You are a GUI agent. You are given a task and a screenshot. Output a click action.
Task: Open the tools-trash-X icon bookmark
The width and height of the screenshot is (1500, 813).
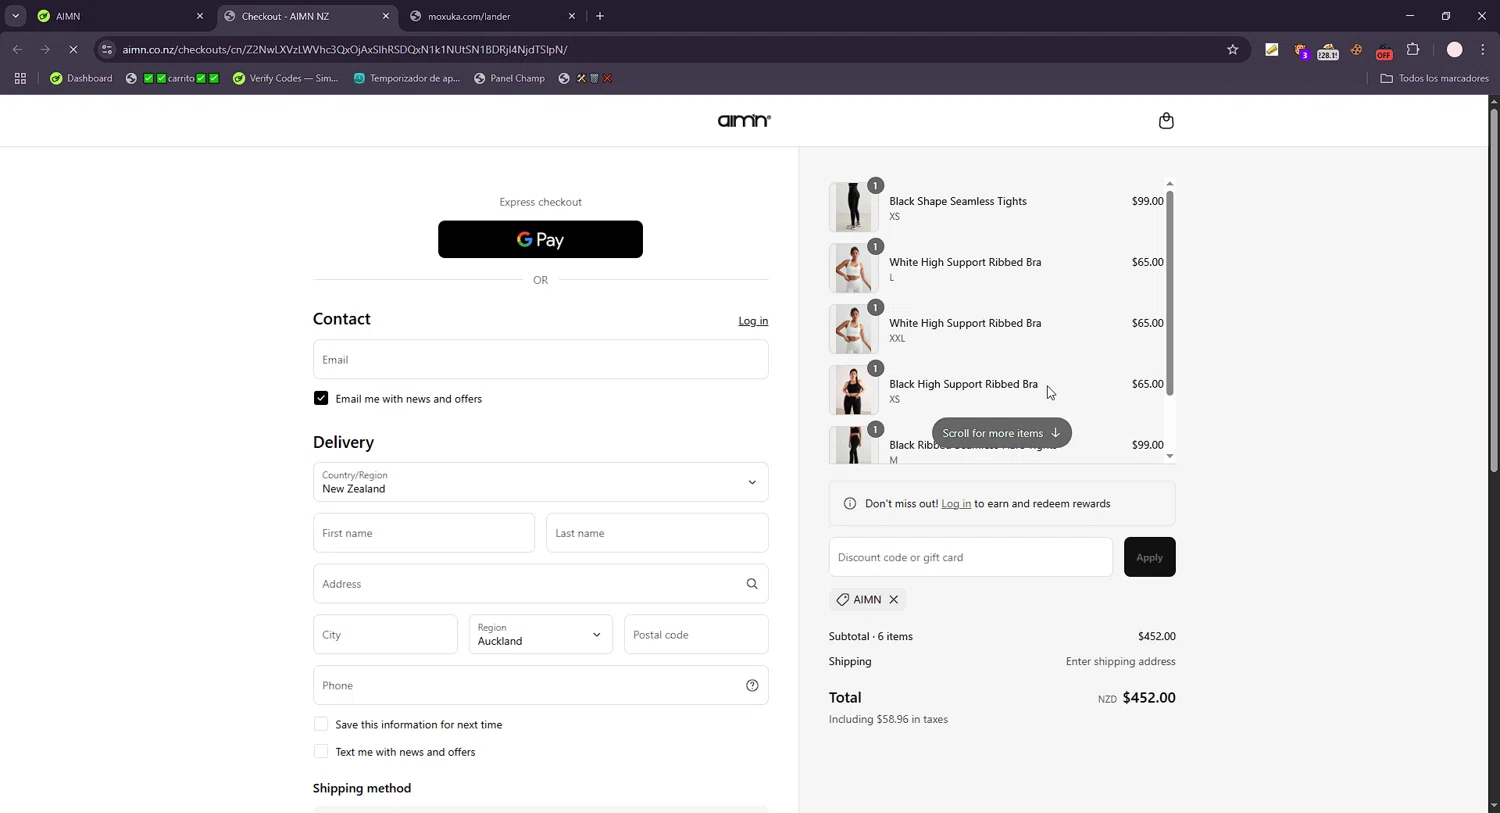tap(586, 78)
